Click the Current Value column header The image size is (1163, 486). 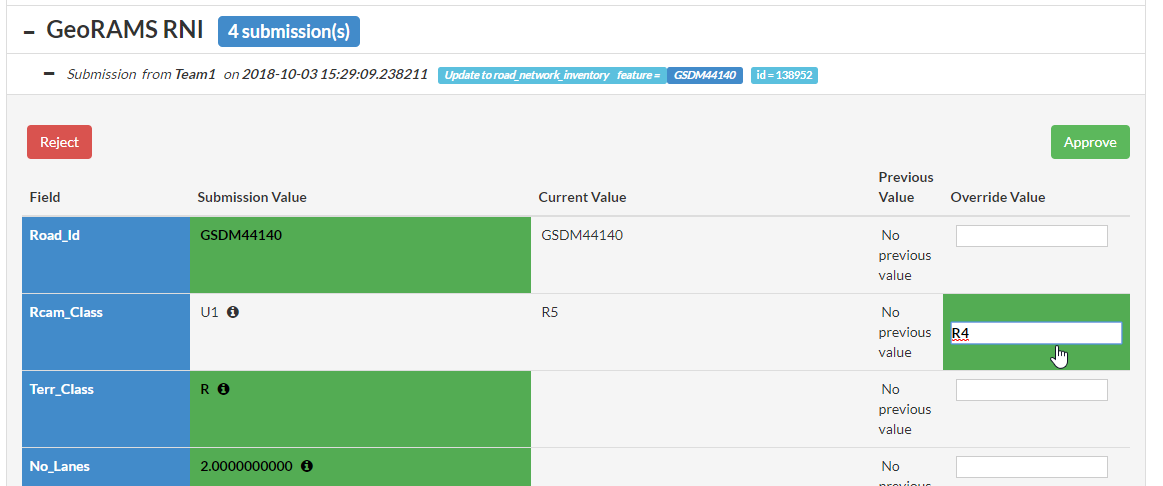click(582, 197)
